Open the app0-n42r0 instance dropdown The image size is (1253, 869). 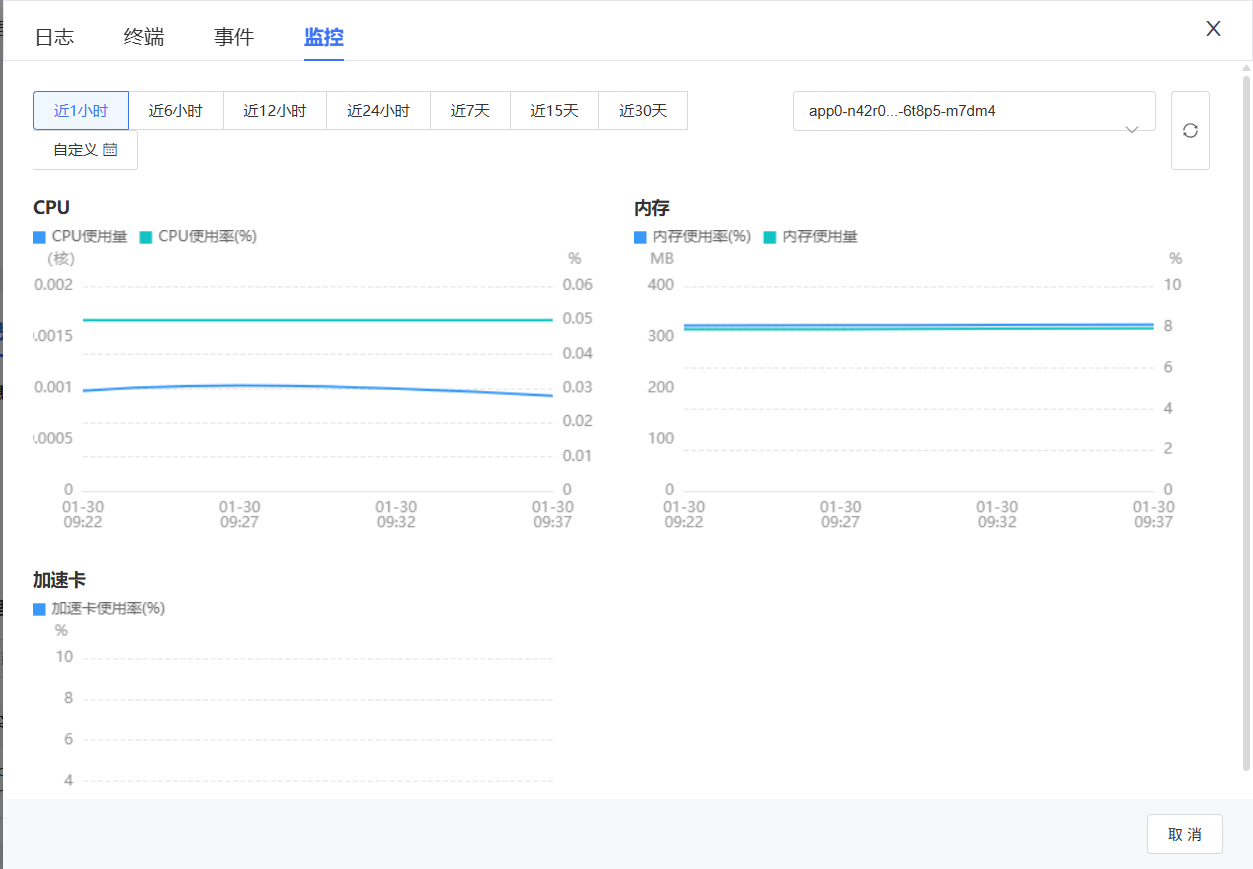point(960,111)
